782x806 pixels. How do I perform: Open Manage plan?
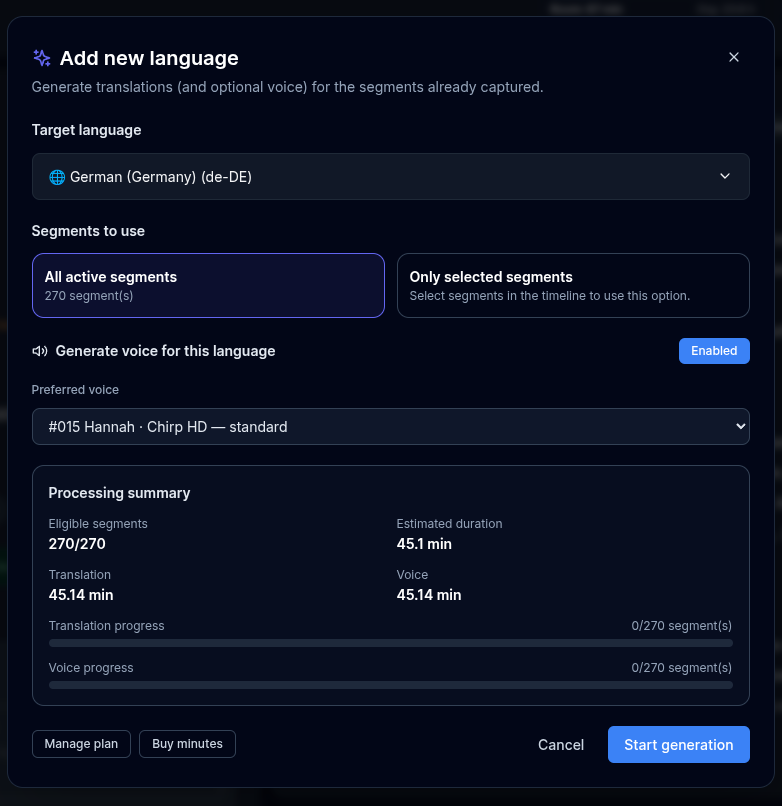(x=81, y=744)
